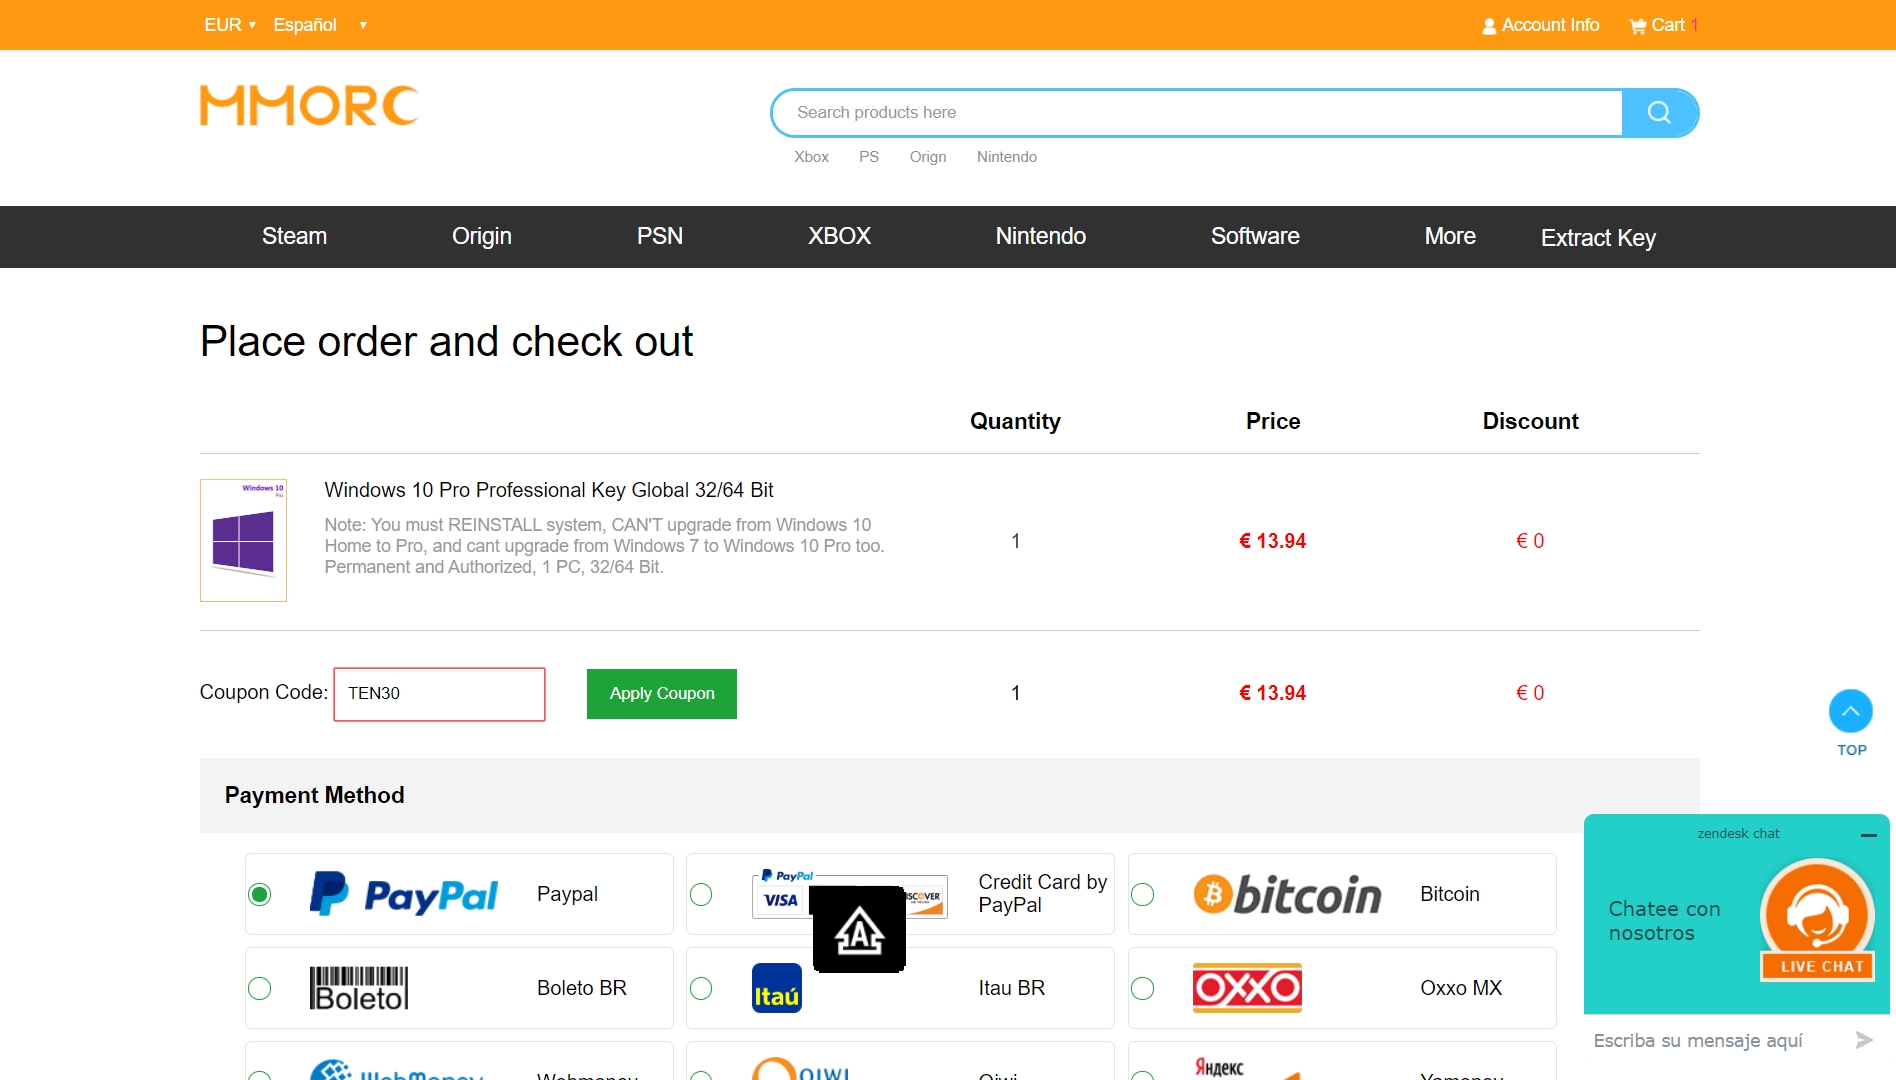Screen dimensions: 1896x1080
Task: Open the PSN menu
Action: click(660, 236)
